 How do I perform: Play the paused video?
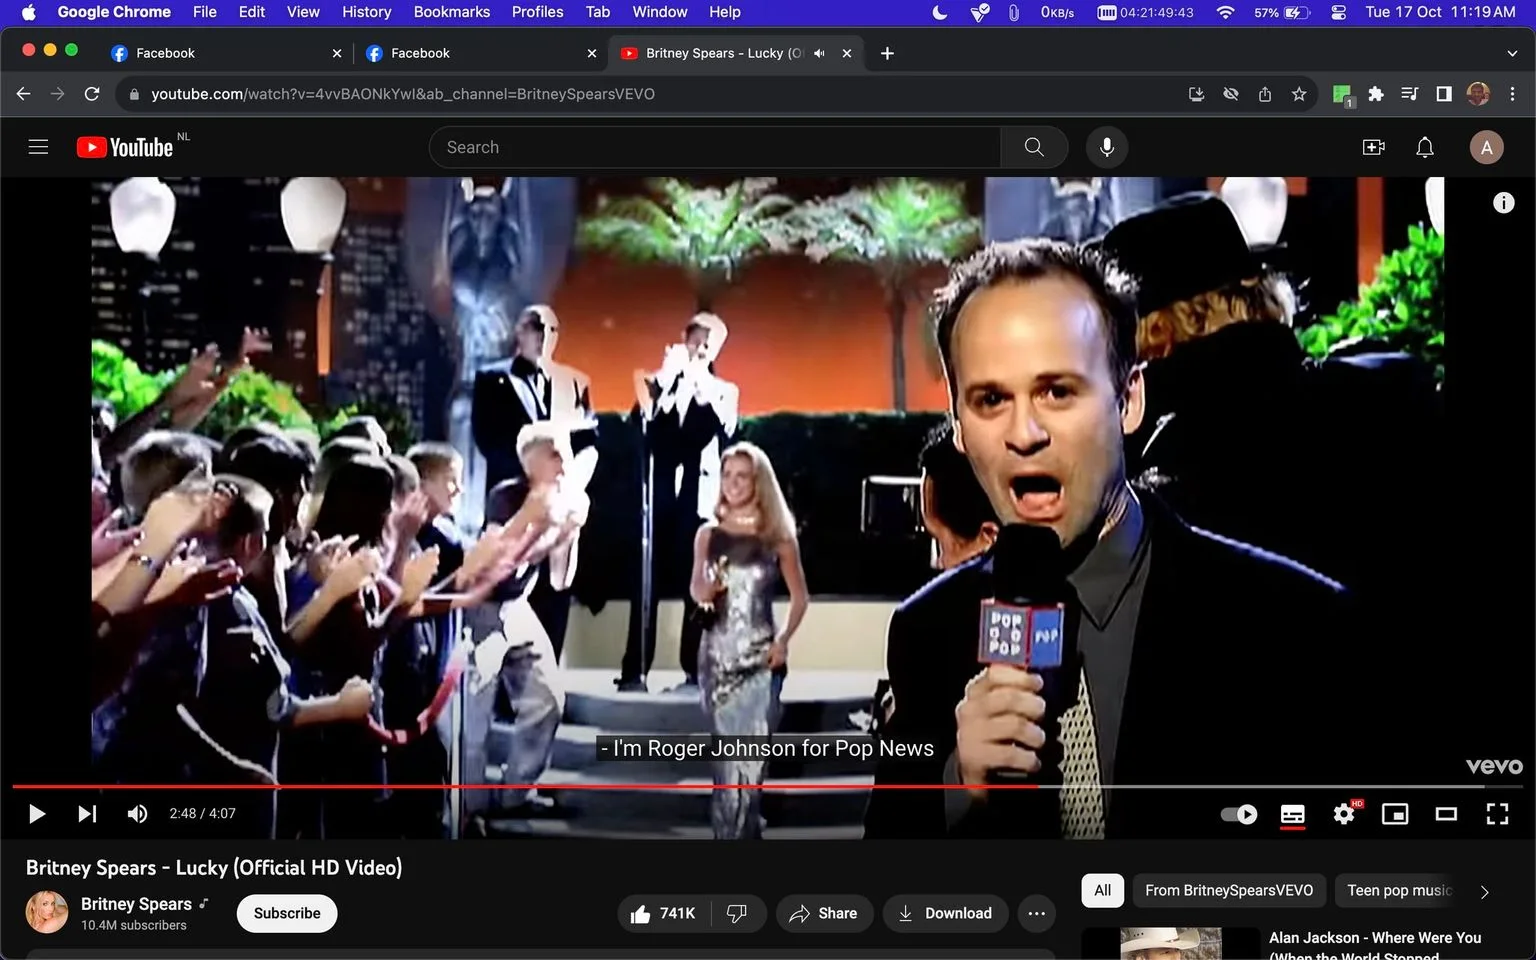coord(37,814)
